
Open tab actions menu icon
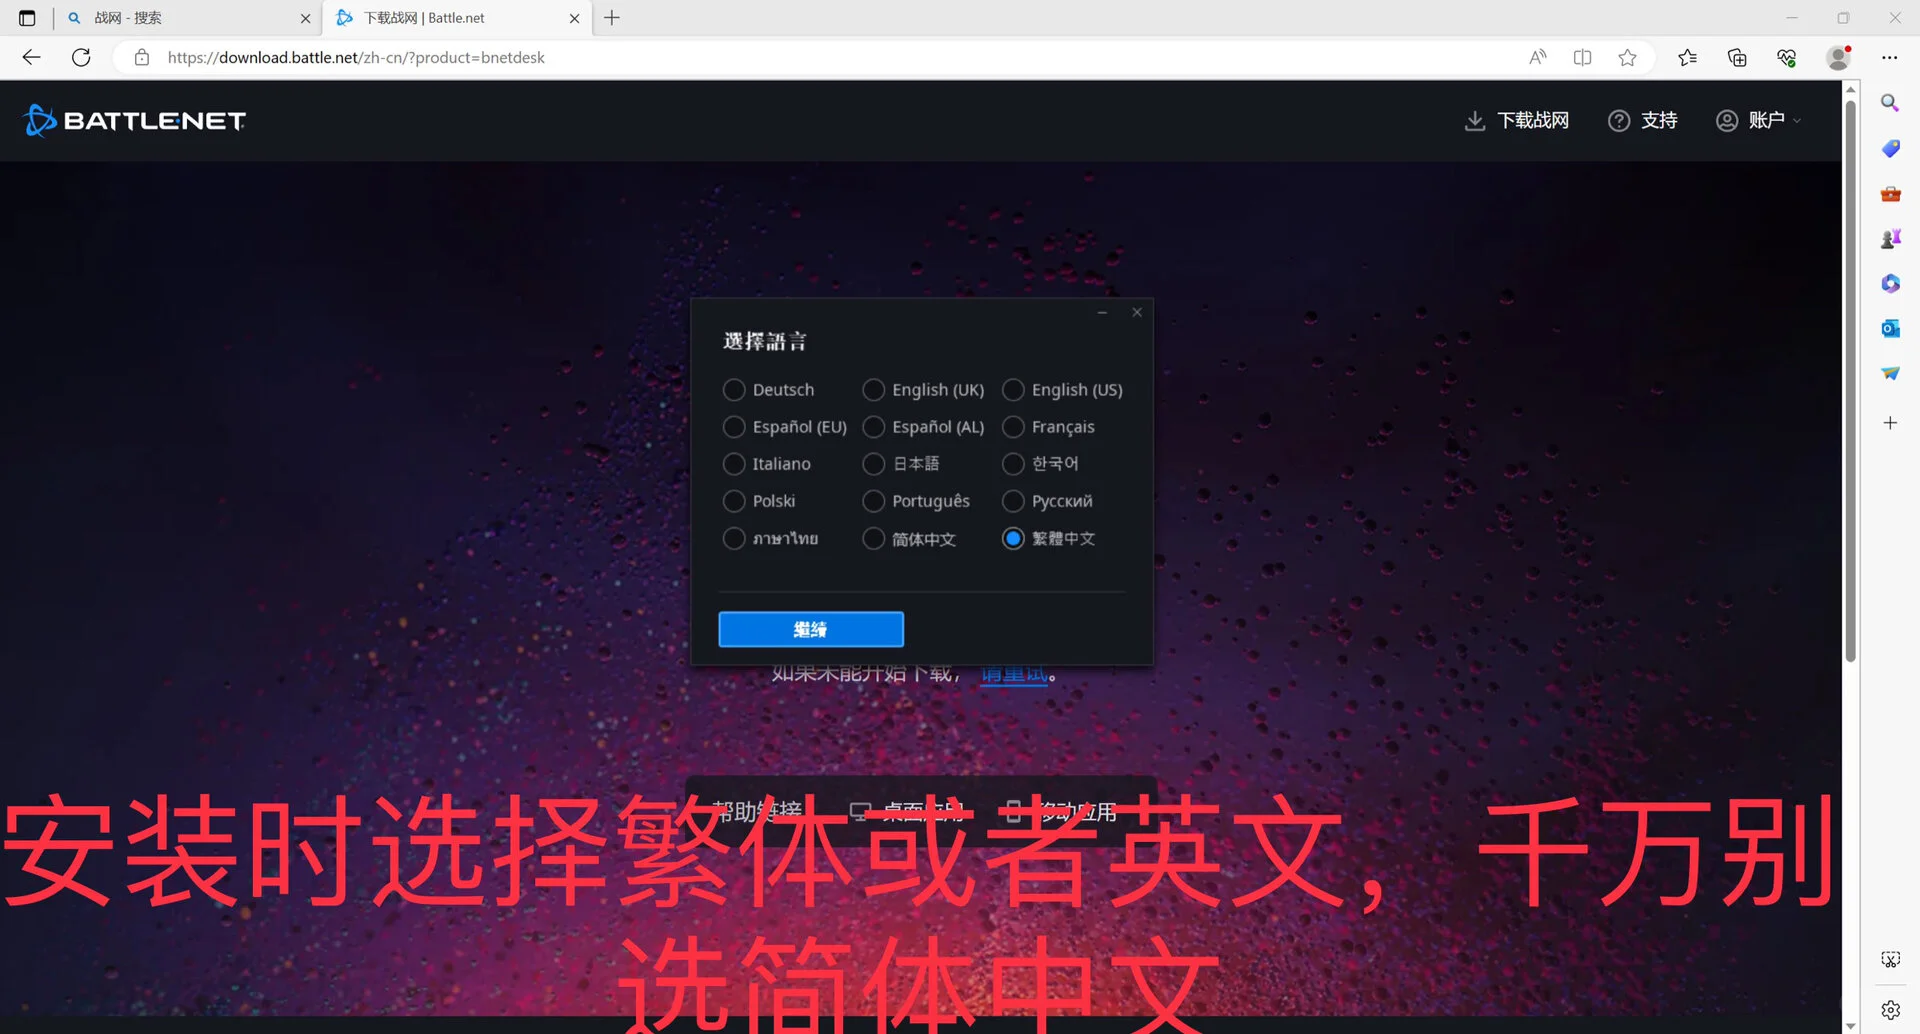27,18
